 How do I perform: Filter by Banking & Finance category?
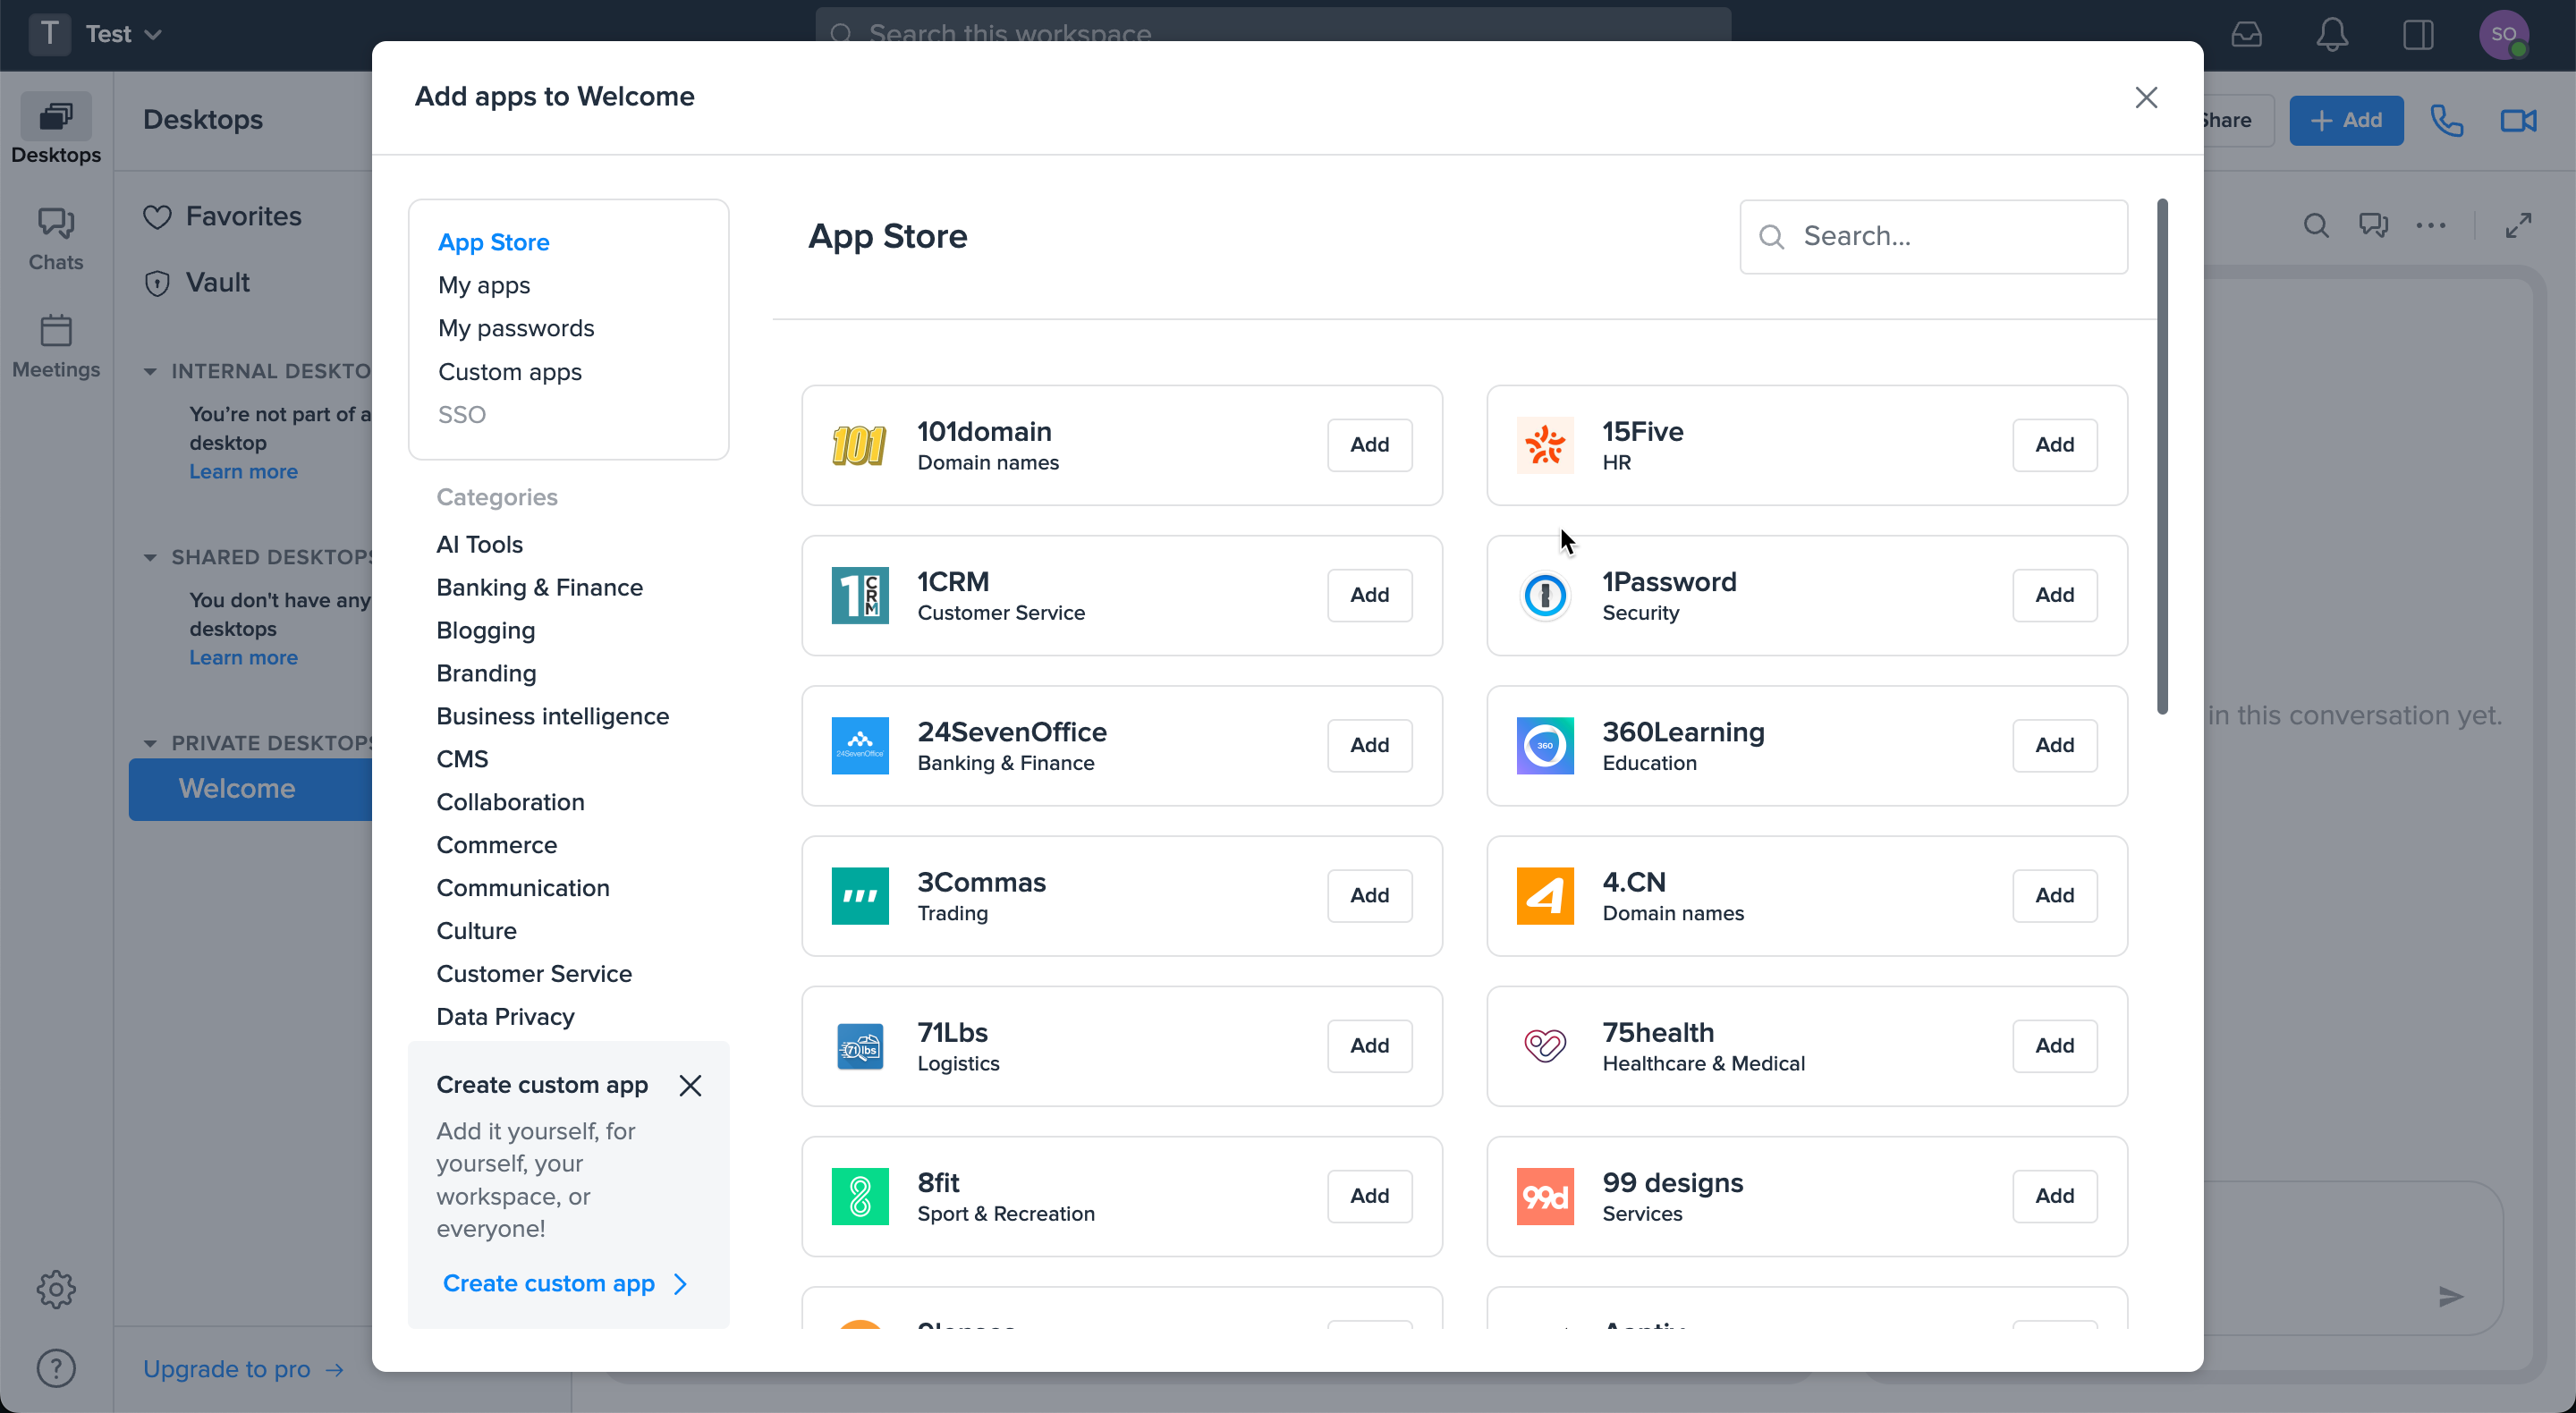point(539,587)
